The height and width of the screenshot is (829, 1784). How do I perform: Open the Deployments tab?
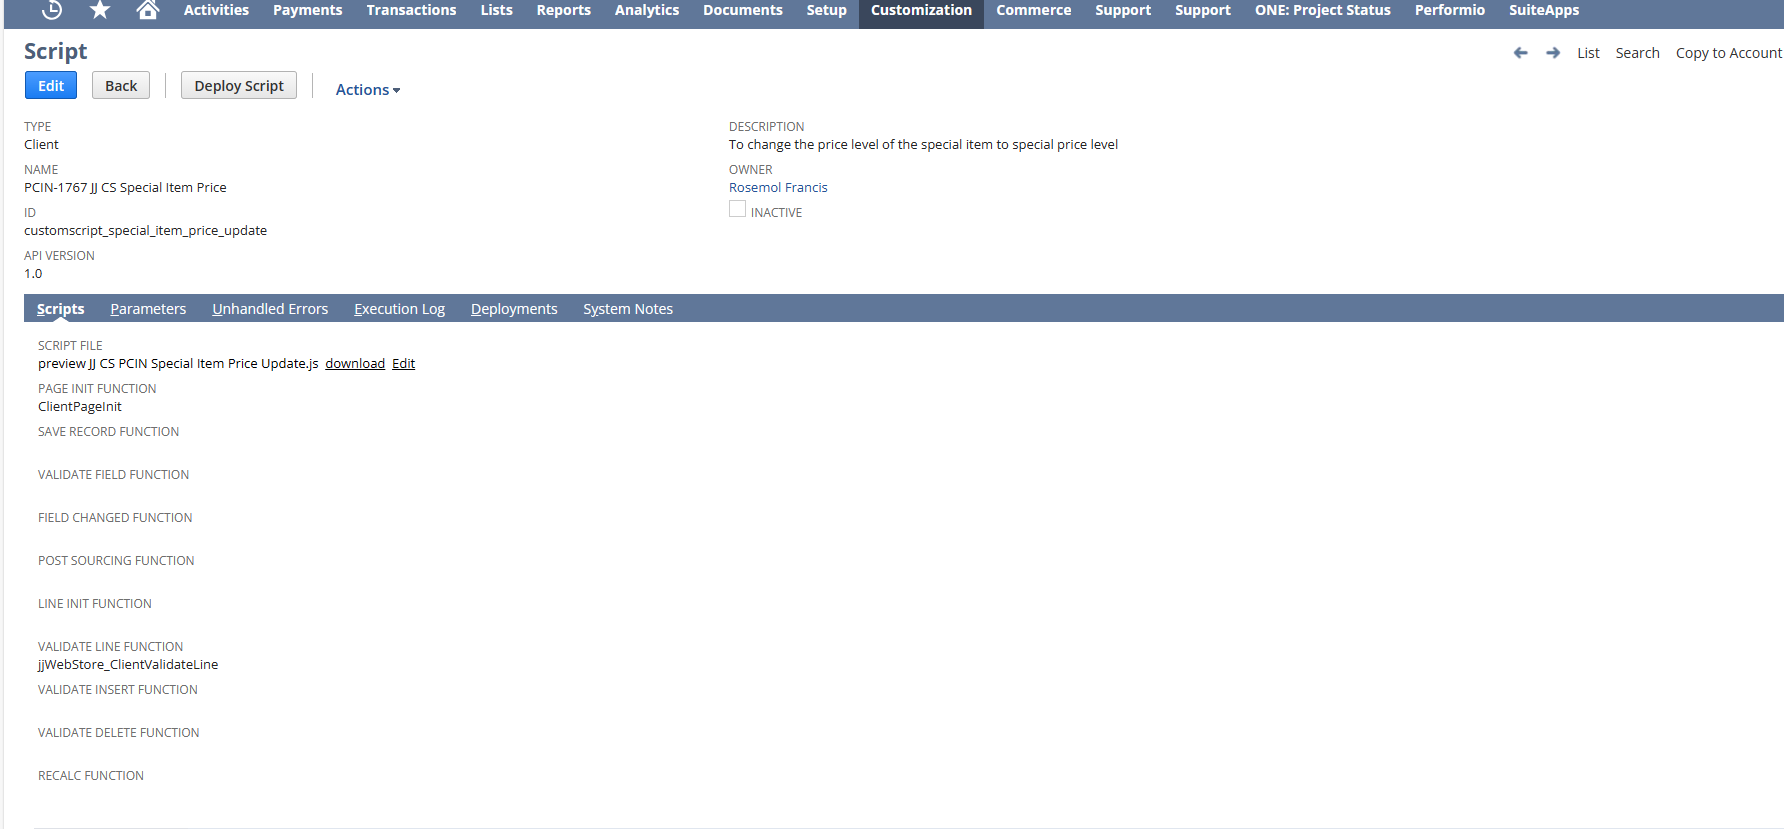click(514, 309)
